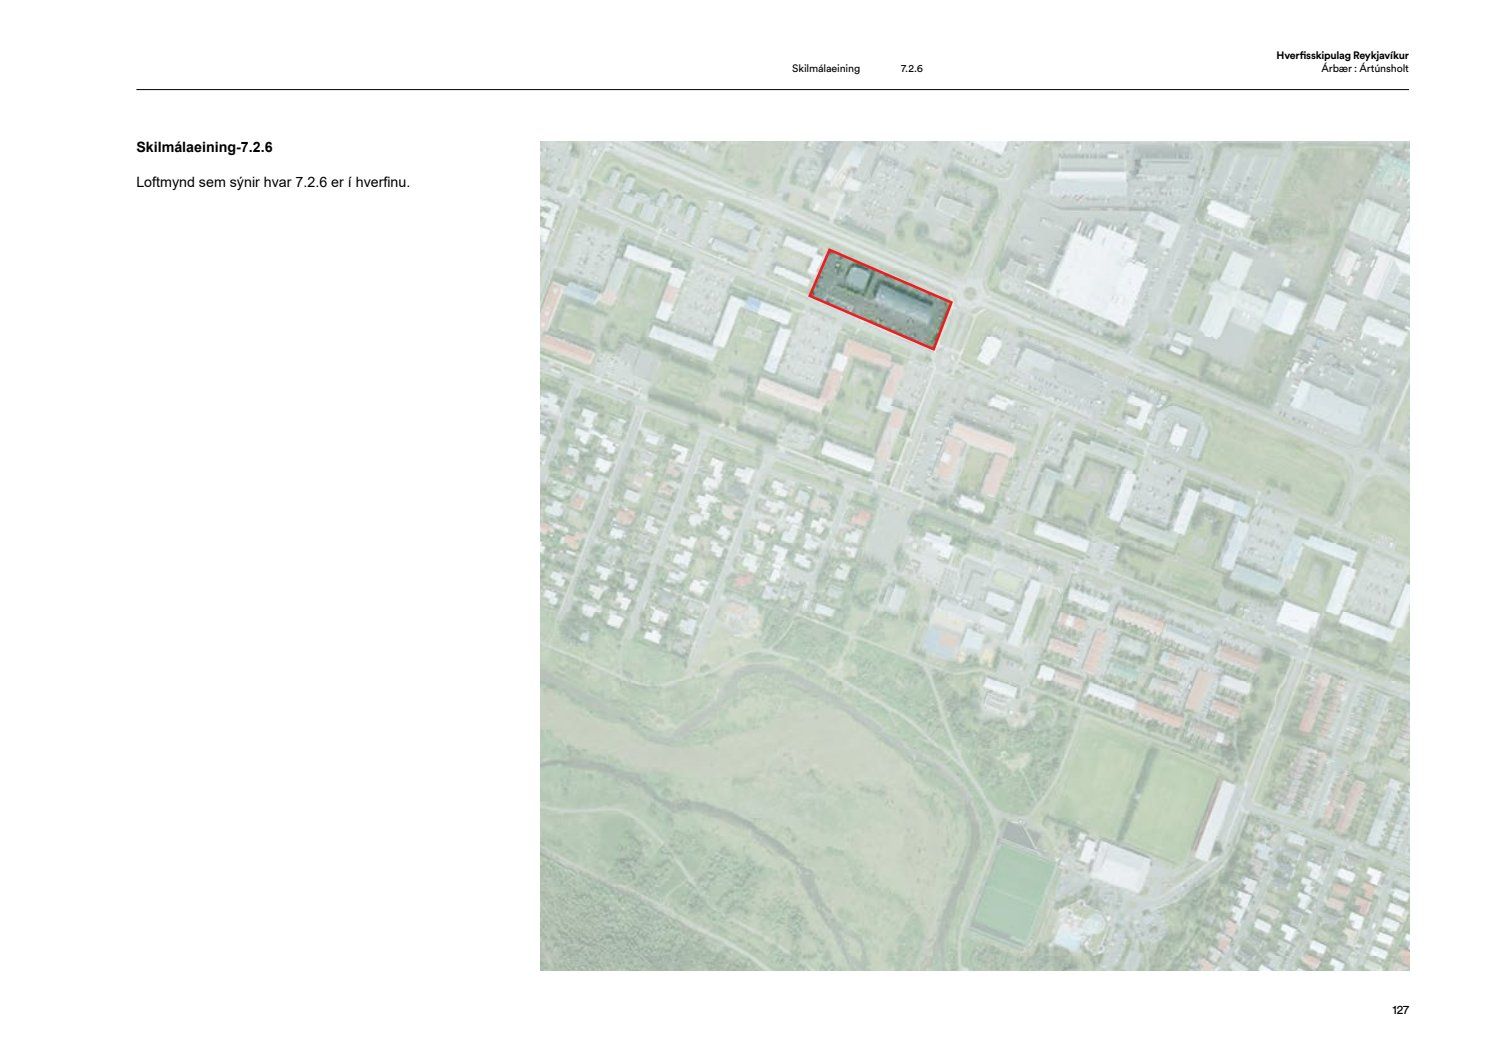
Task: Click the Skilmálaeining label in page header
Action: [x=825, y=69]
